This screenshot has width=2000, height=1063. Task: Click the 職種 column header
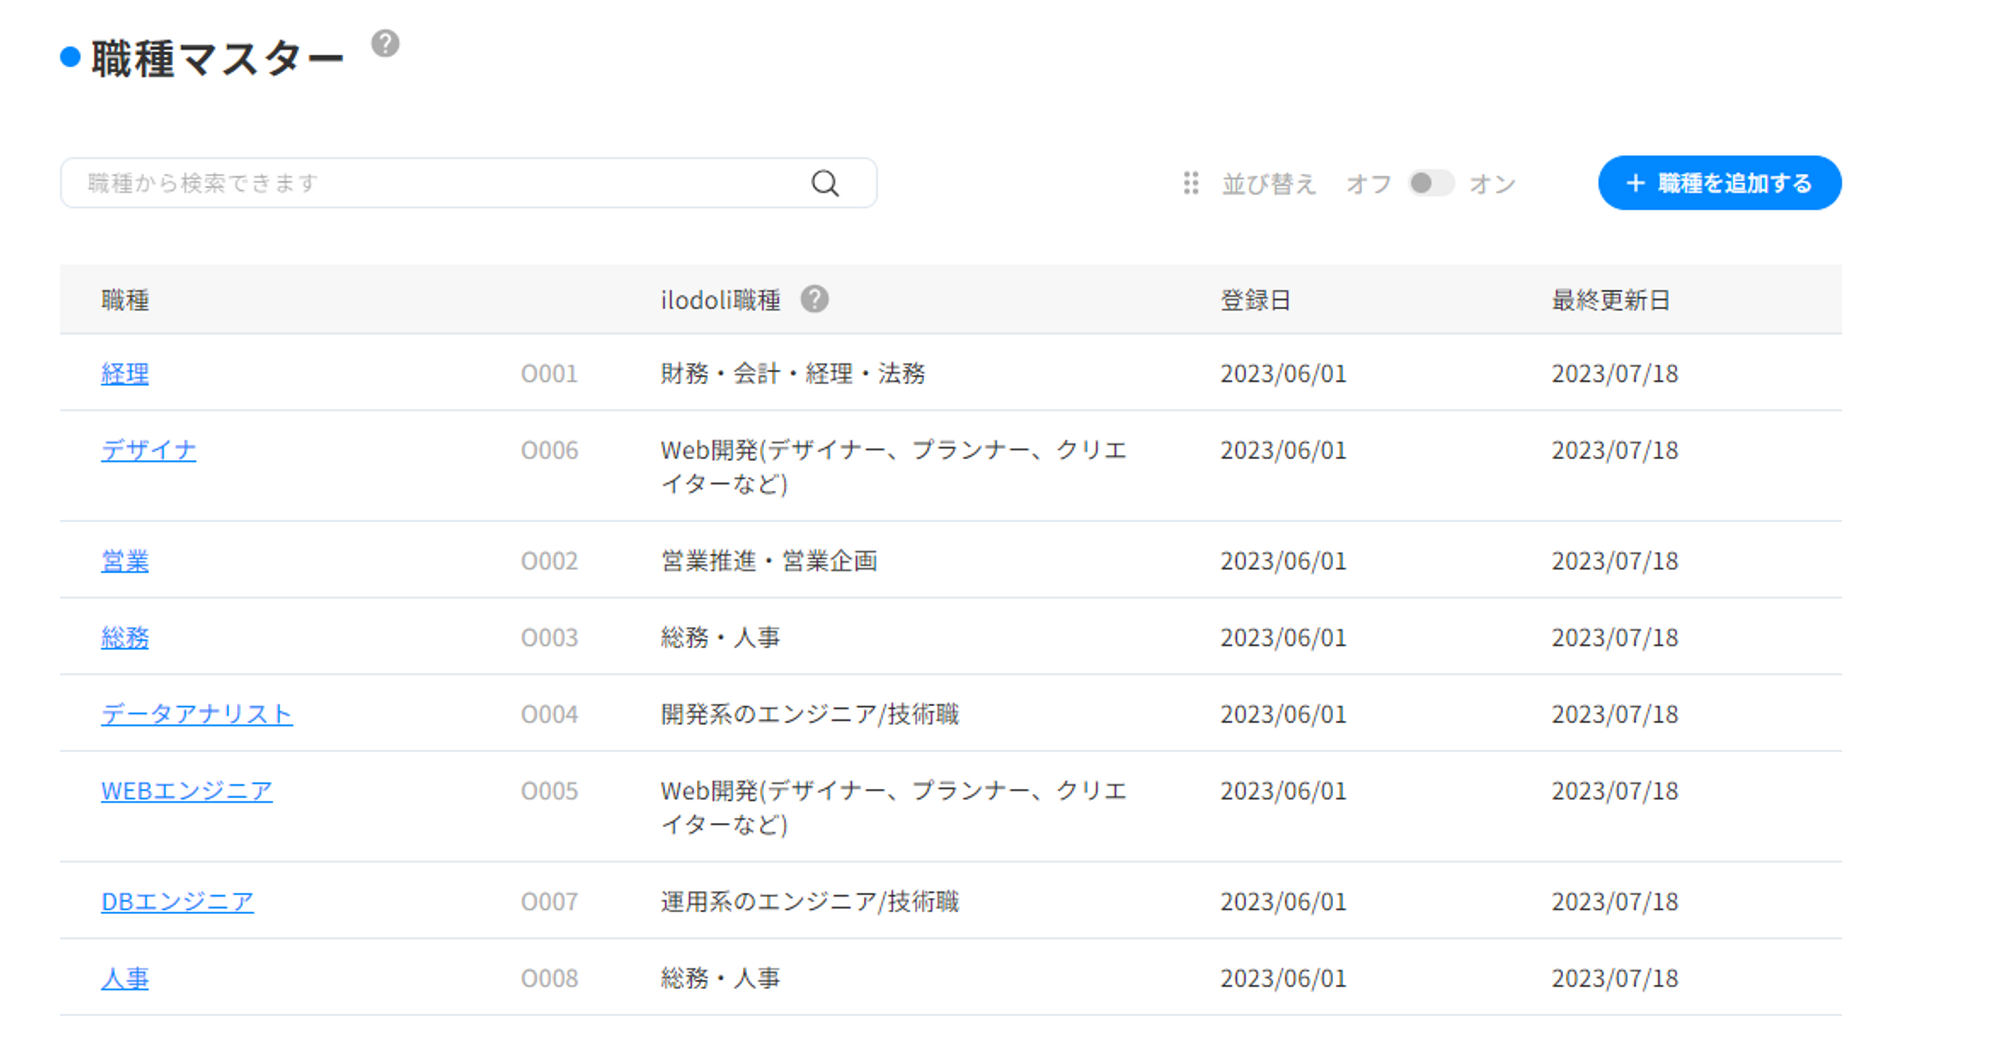point(125,300)
